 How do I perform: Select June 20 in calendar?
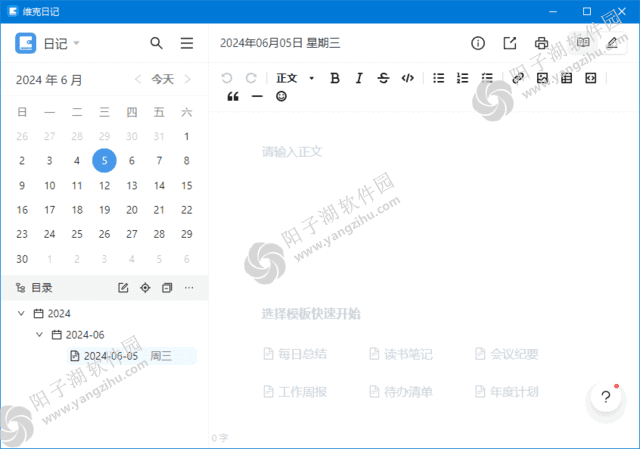[x=132, y=210]
